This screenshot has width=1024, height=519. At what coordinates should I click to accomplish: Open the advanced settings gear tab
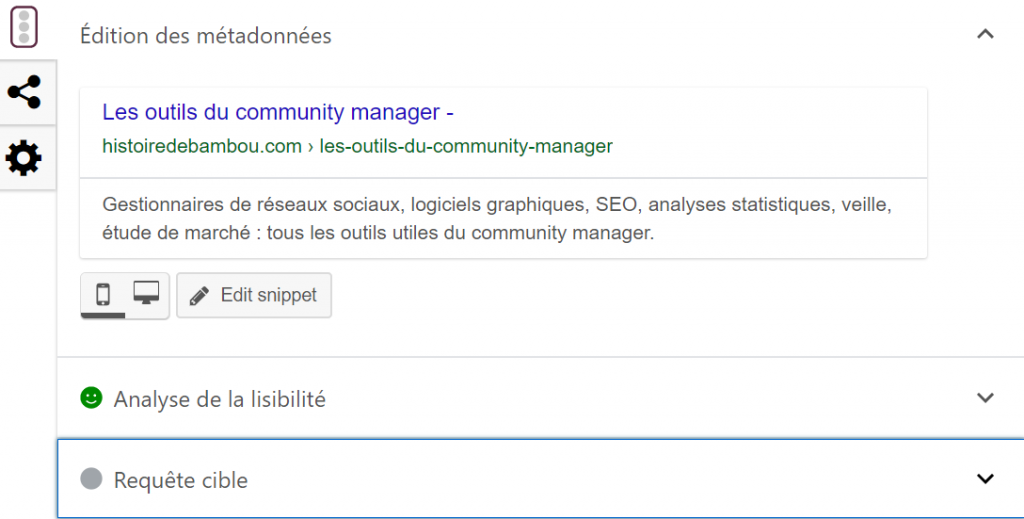click(24, 159)
